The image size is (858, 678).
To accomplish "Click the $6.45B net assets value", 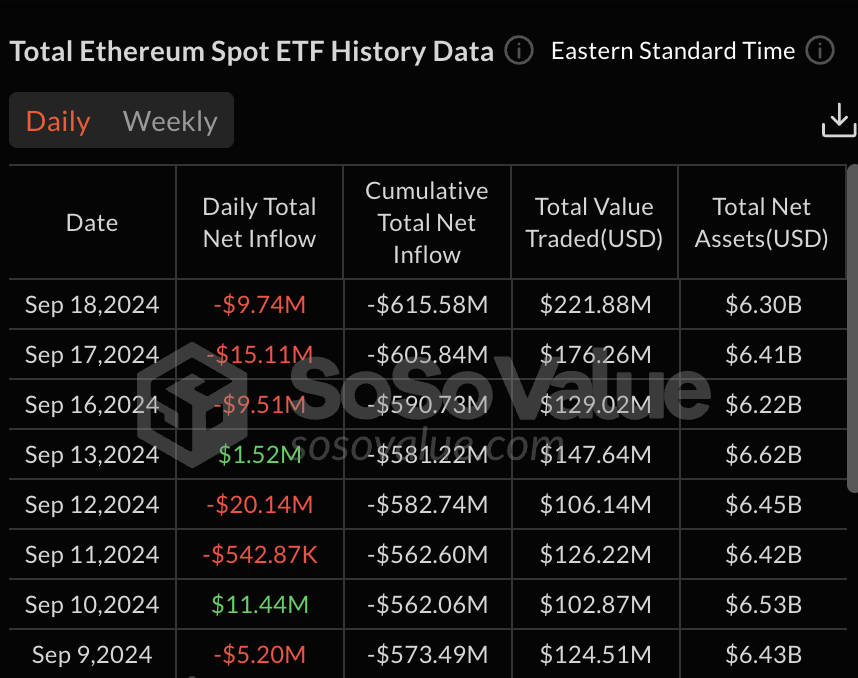I will [763, 505].
